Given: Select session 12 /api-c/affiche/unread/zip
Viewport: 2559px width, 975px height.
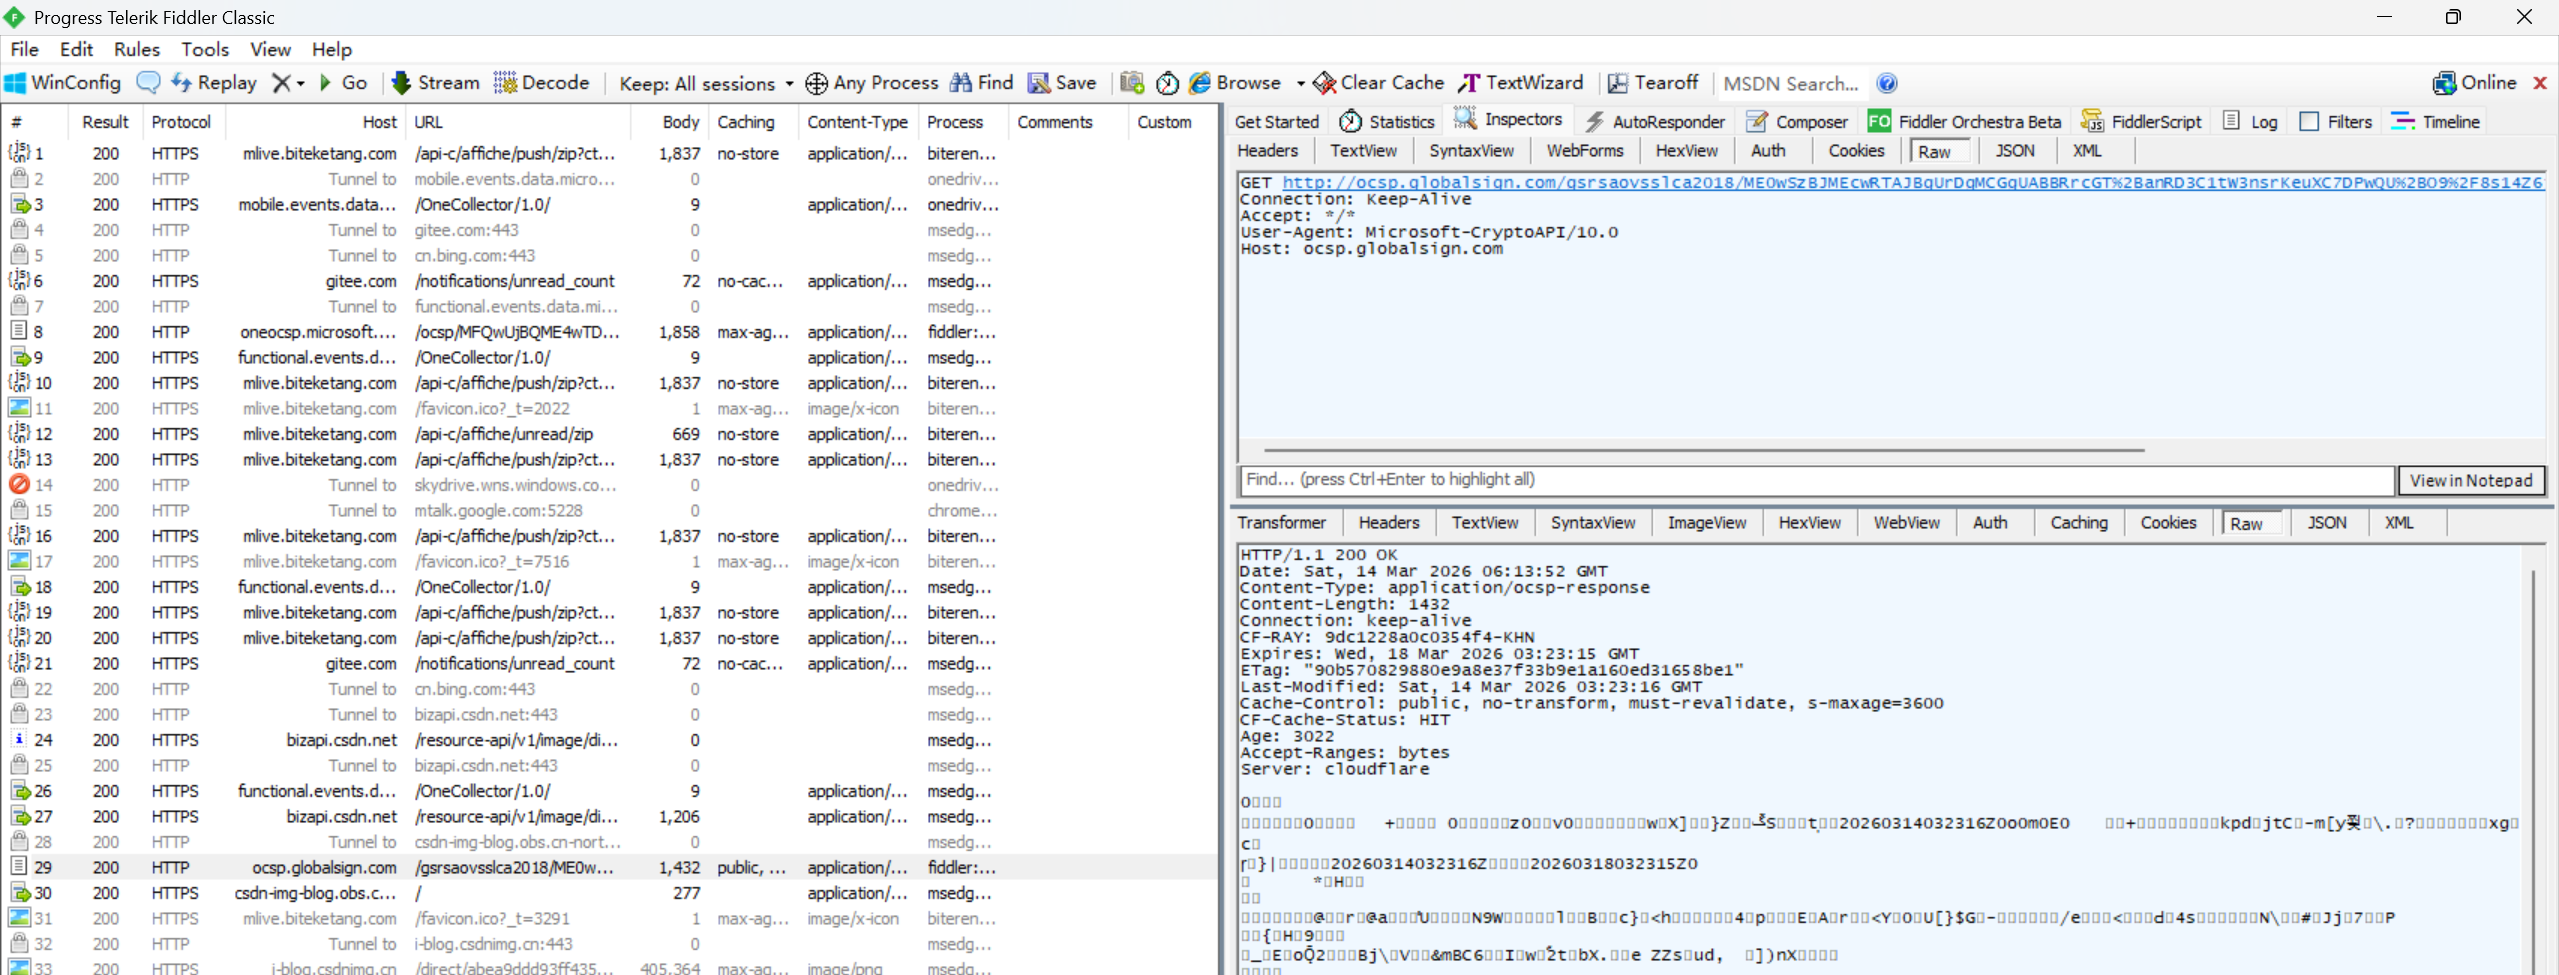Looking at the screenshot, I should pyautogui.click(x=609, y=434).
